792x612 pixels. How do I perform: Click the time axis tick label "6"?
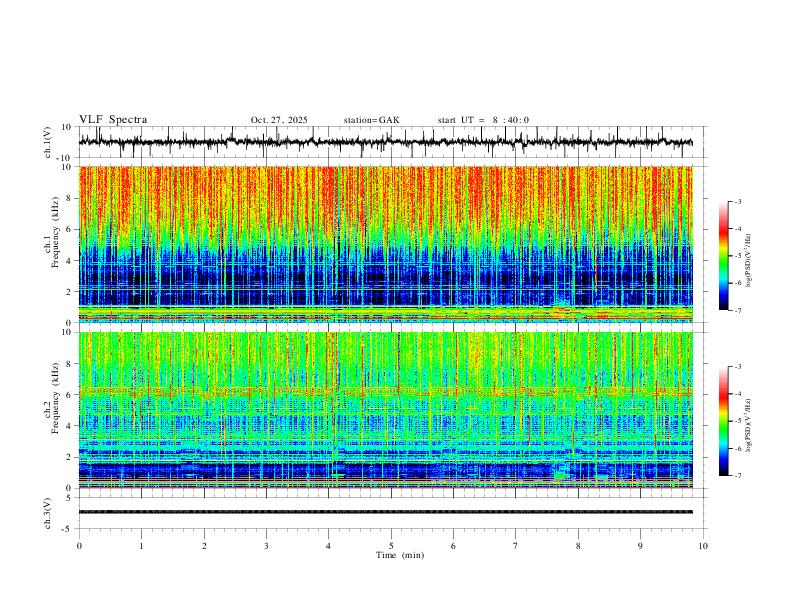pyautogui.click(x=454, y=546)
